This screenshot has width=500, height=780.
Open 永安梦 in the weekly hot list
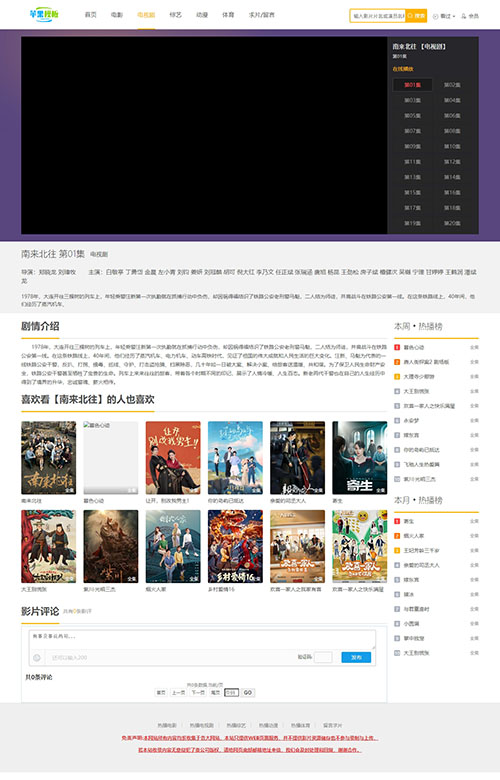coord(411,420)
